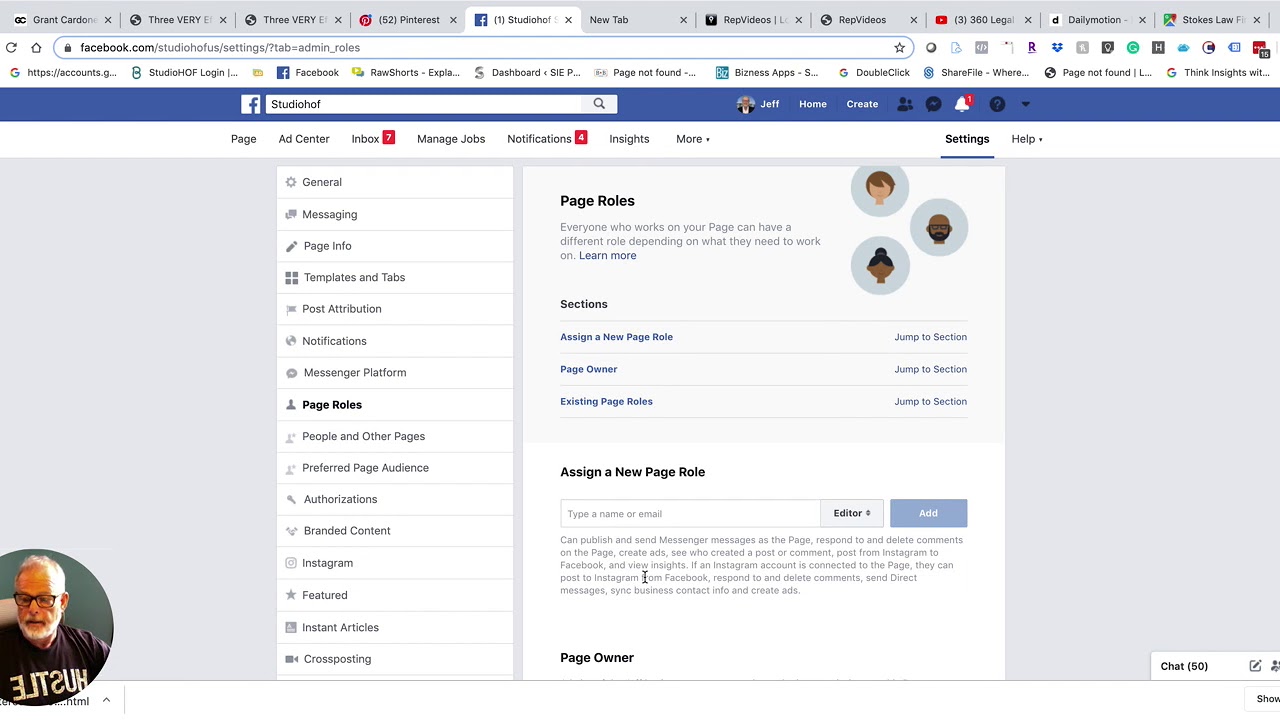Open Crossposting settings
Viewport: 1280px width, 720px height.
tap(394, 659)
